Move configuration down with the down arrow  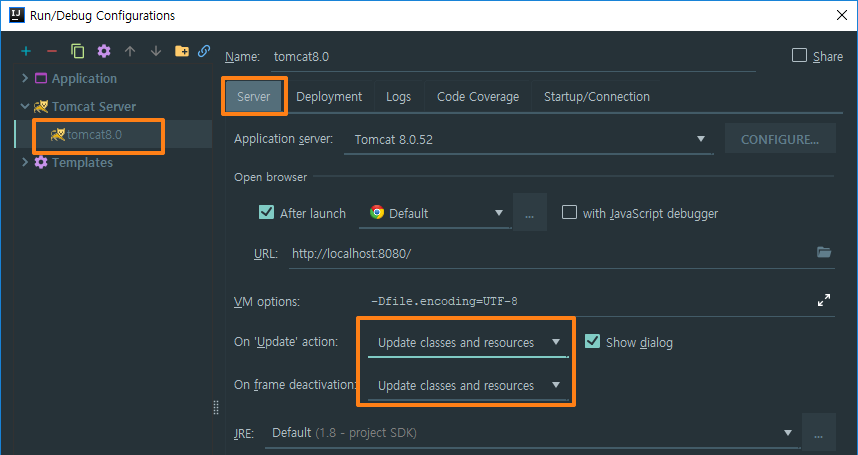pos(156,51)
